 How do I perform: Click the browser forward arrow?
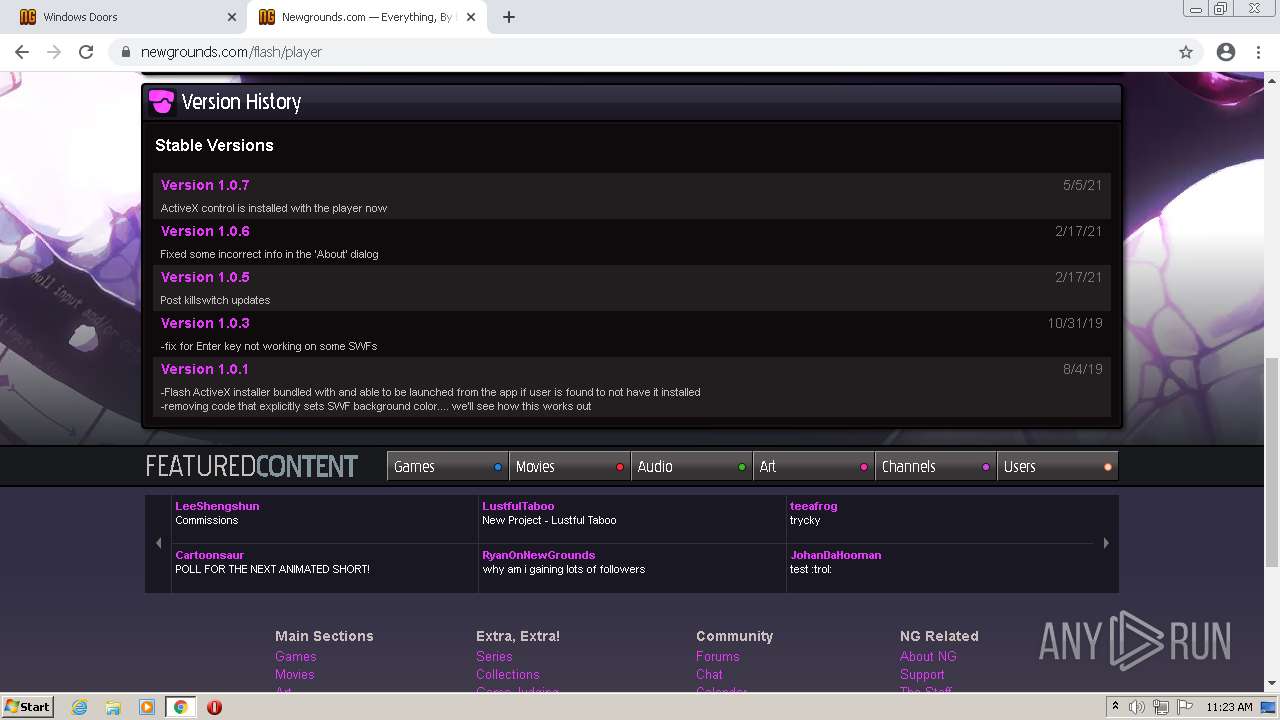point(54,52)
